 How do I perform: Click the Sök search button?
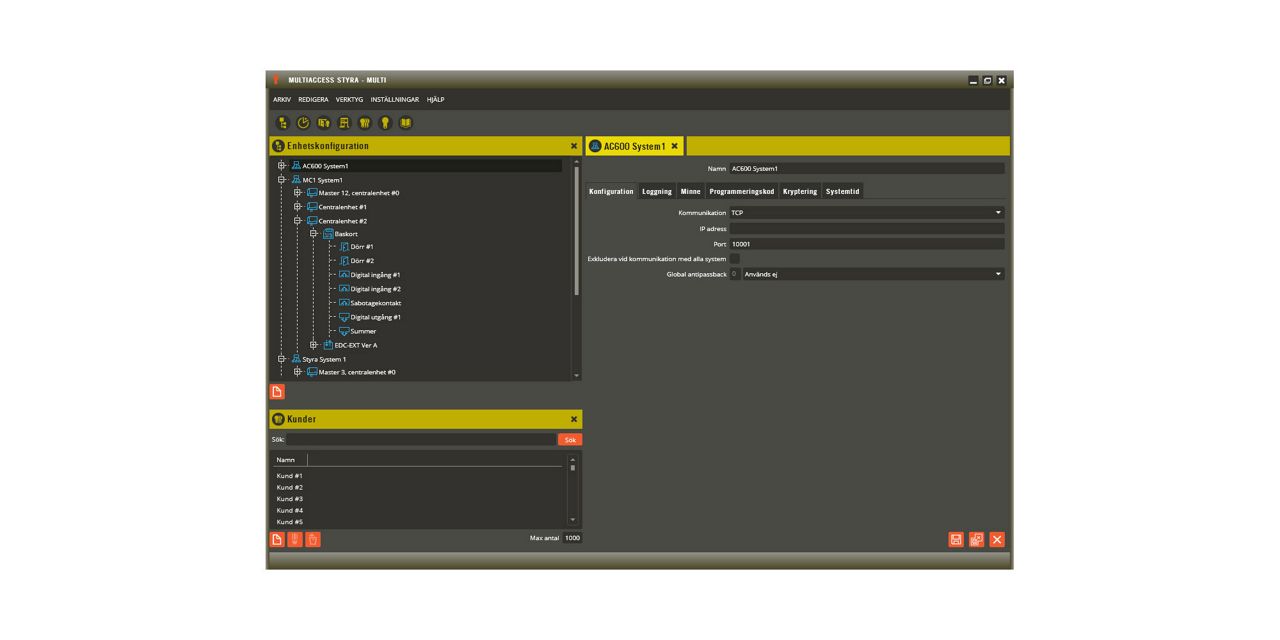point(569,439)
